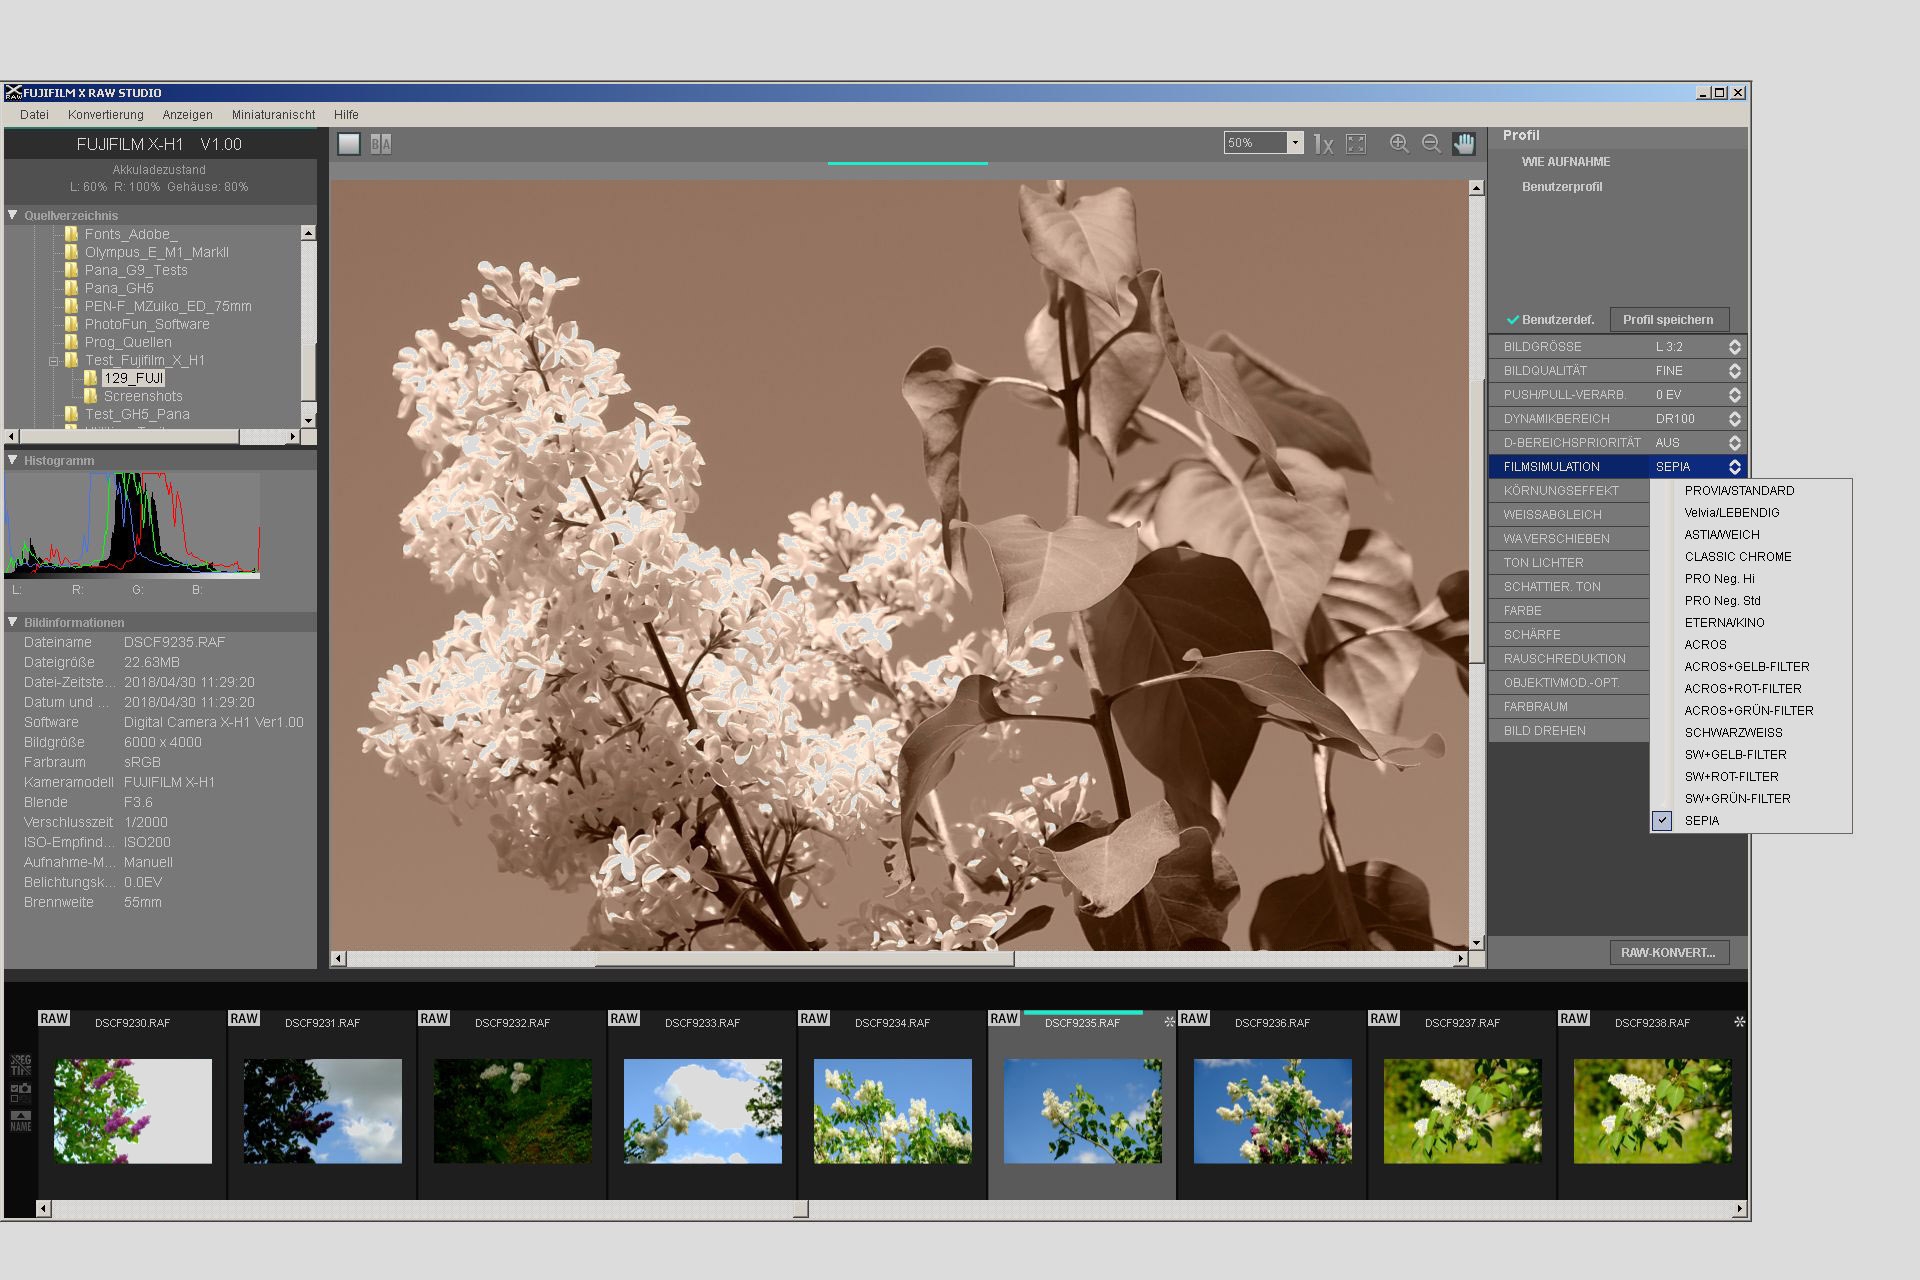1920x1280 pixels.
Task: Collapse the Bildinformationen panel
Action: pyautogui.click(x=13, y=622)
